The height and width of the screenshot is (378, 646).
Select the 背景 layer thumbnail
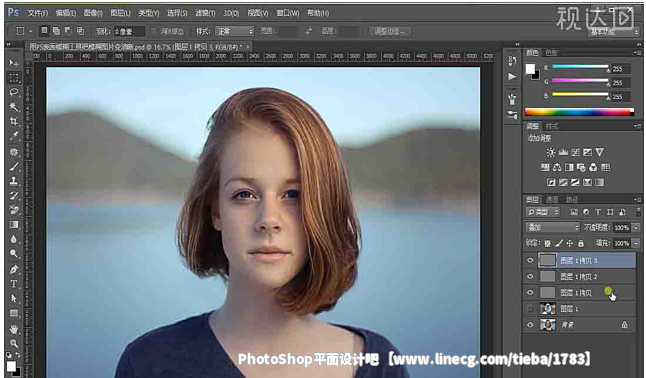click(x=548, y=325)
